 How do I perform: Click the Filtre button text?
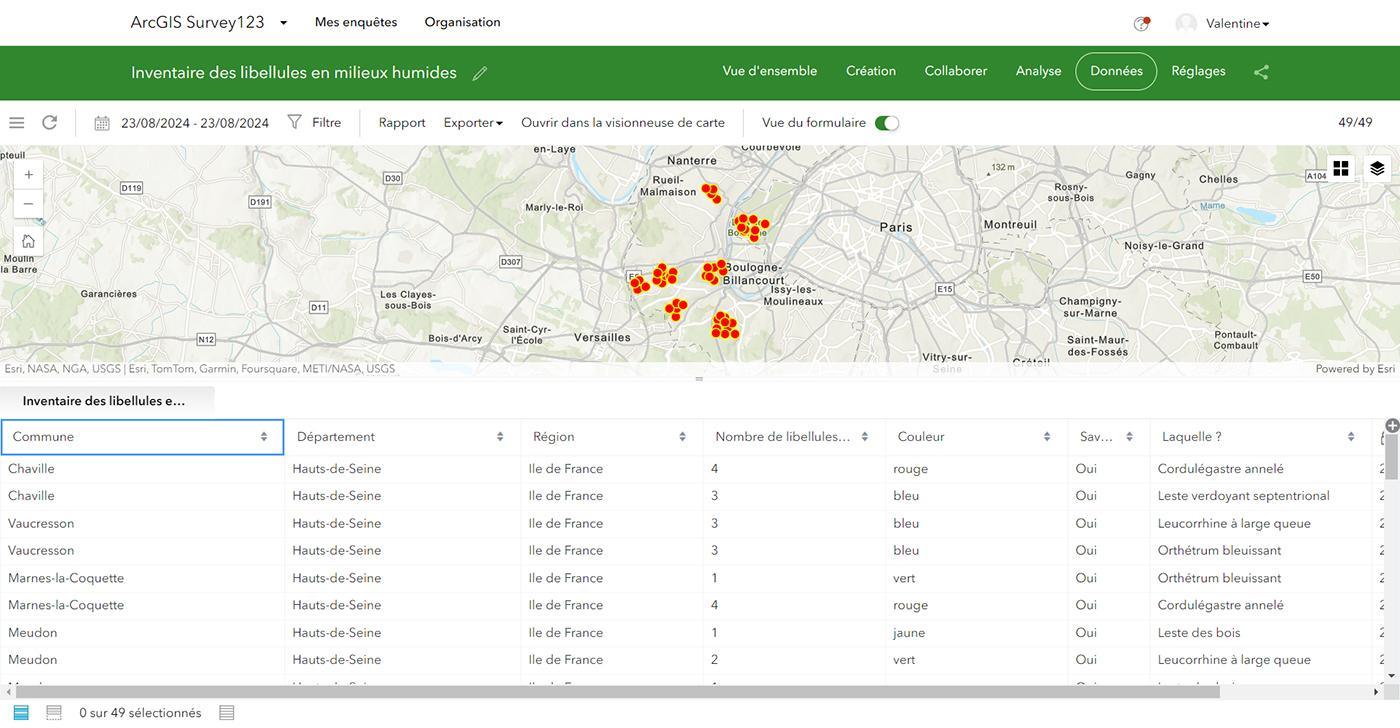point(327,122)
